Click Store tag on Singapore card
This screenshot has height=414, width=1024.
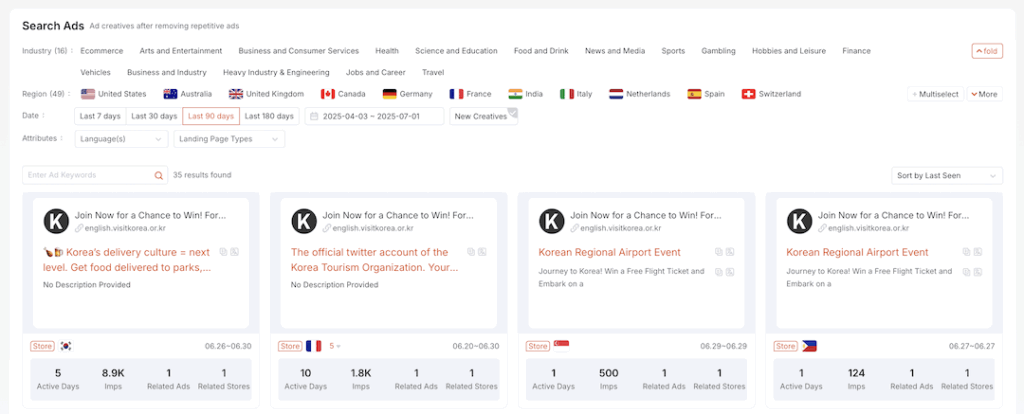538,346
